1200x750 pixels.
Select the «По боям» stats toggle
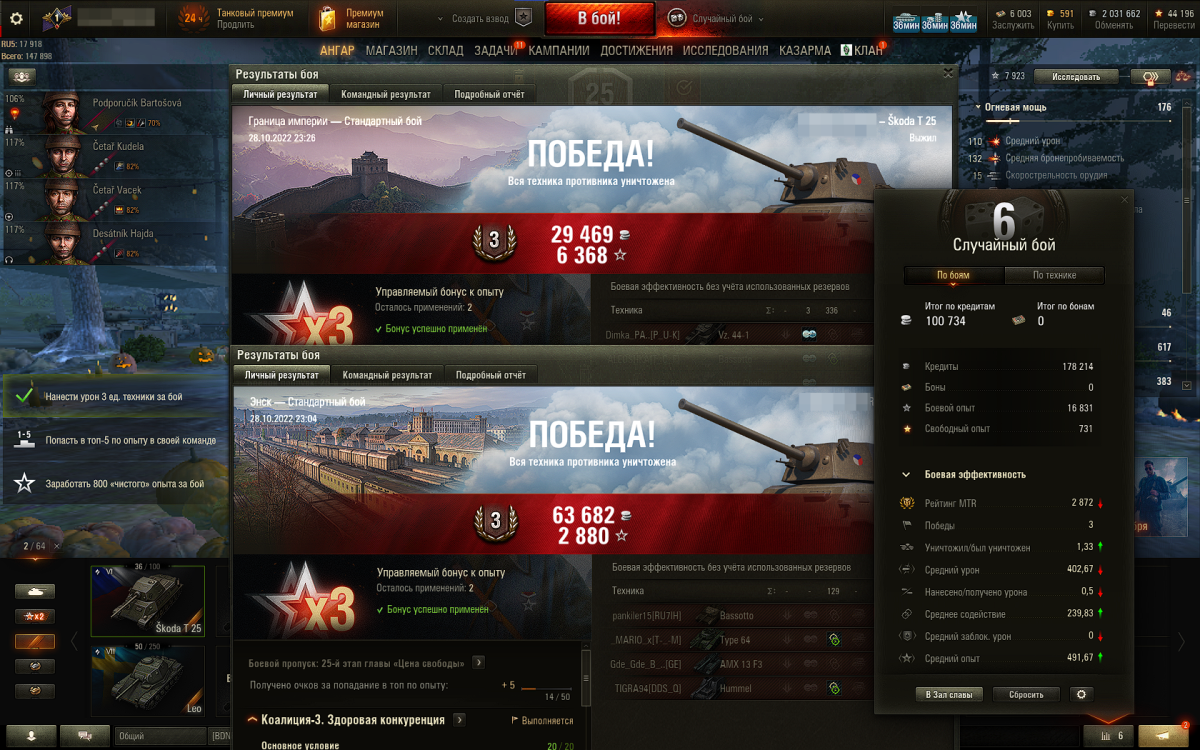pos(953,275)
